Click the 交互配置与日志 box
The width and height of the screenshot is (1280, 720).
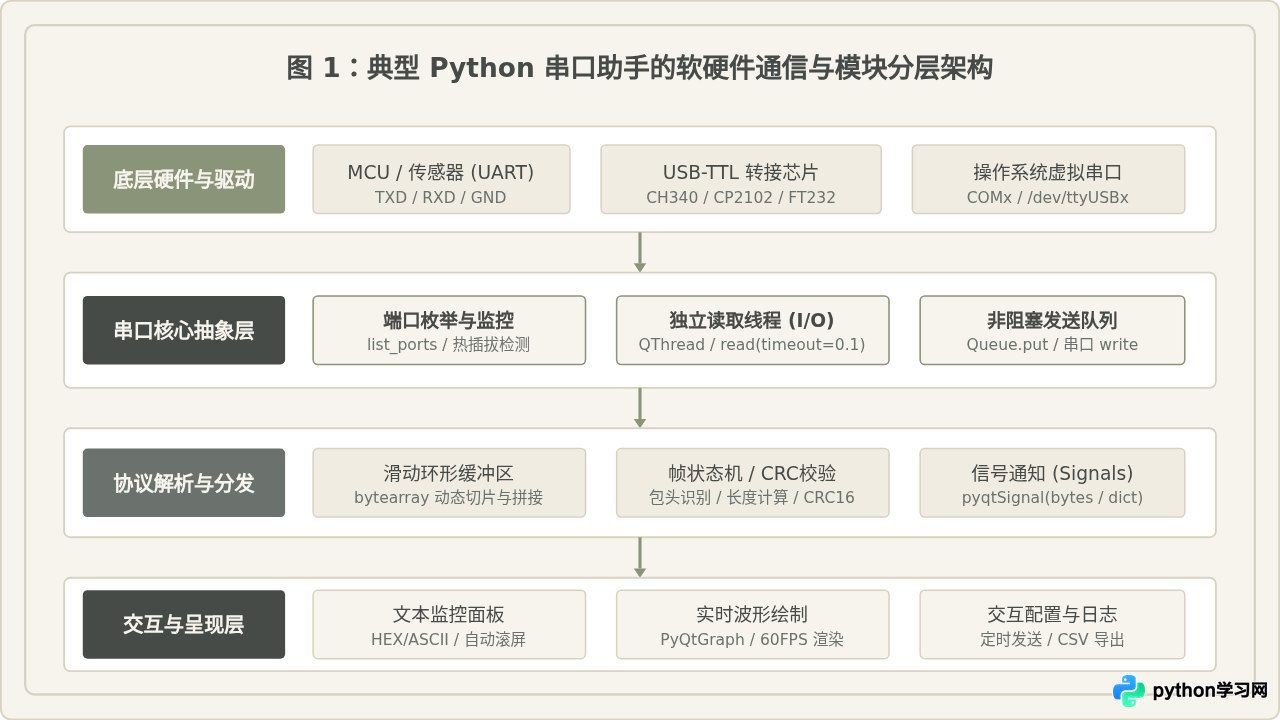click(1052, 624)
